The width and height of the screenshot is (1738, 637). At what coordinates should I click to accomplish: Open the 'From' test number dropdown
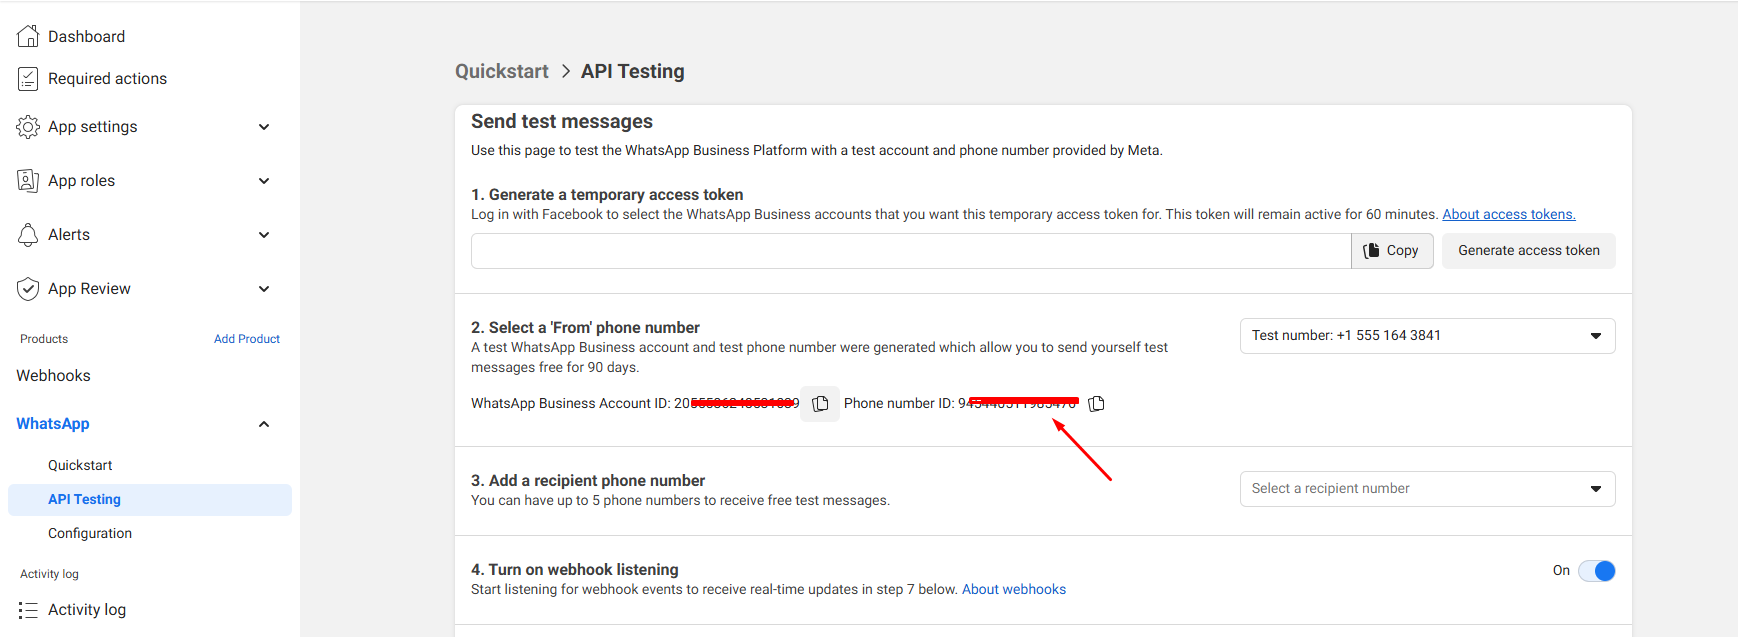[x=1427, y=336]
